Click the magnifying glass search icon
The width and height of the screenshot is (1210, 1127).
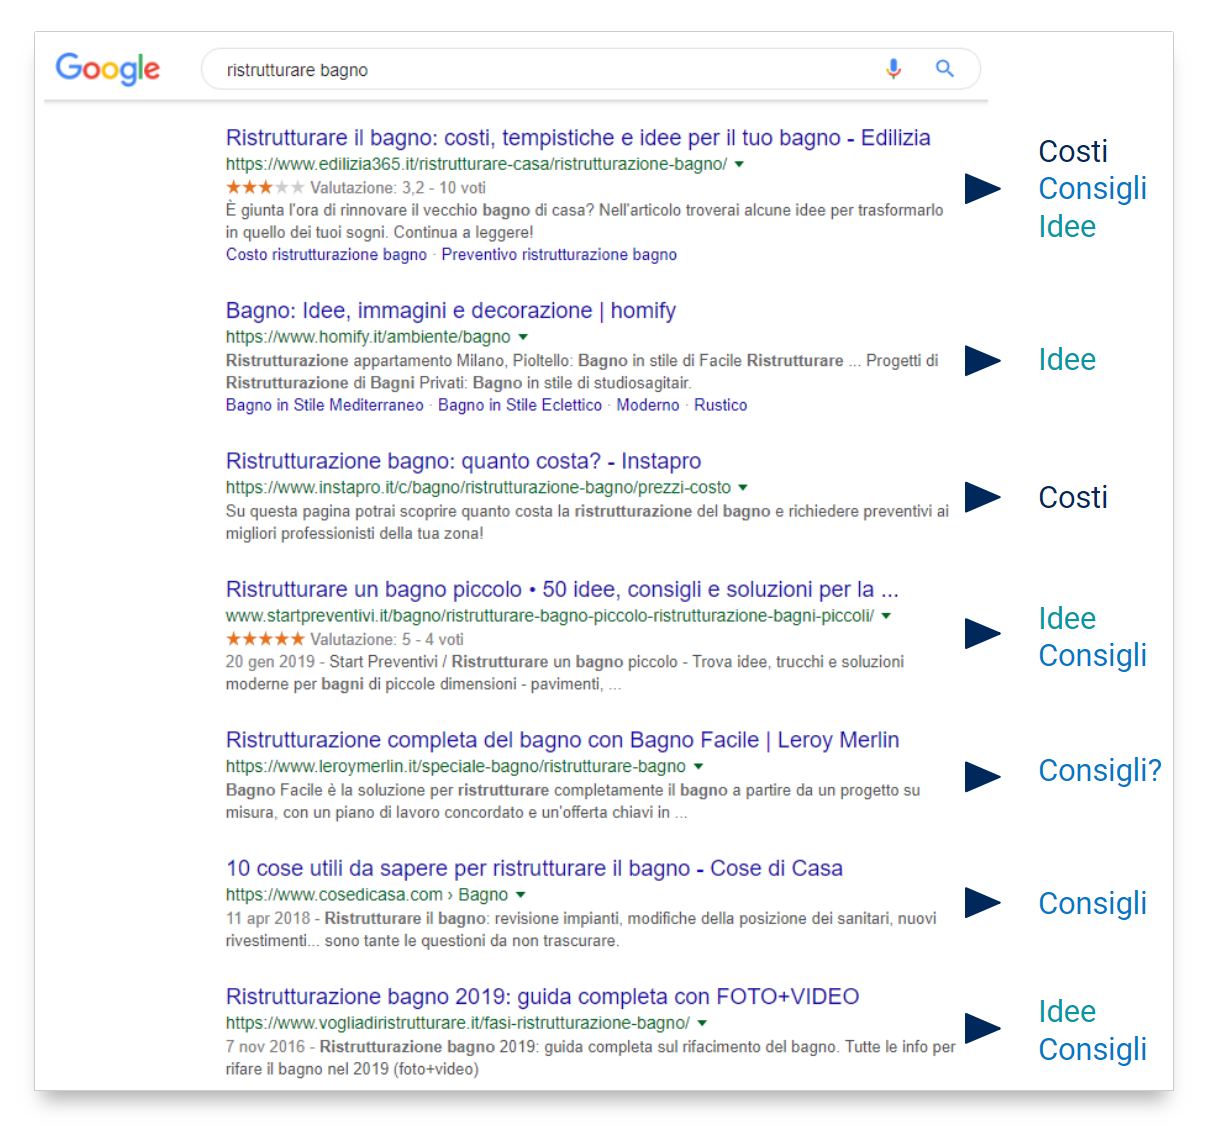tap(944, 69)
